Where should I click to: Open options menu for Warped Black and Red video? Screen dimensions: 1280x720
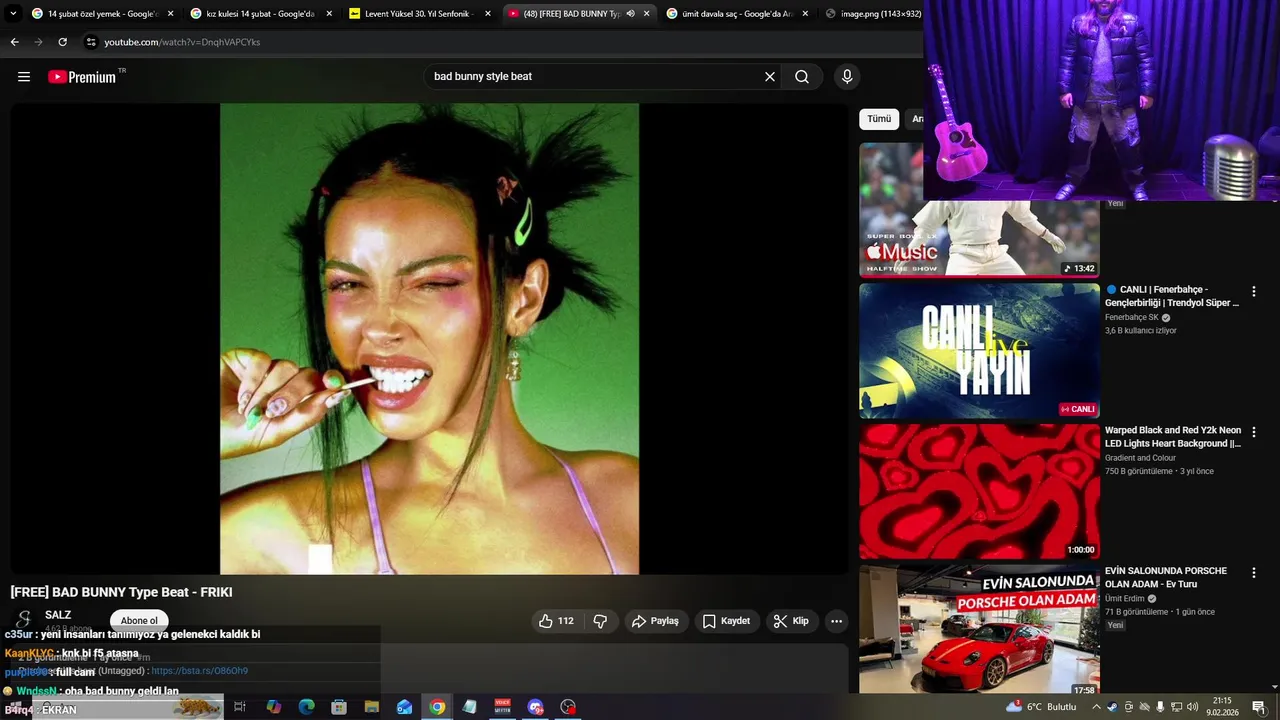click(x=1254, y=432)
